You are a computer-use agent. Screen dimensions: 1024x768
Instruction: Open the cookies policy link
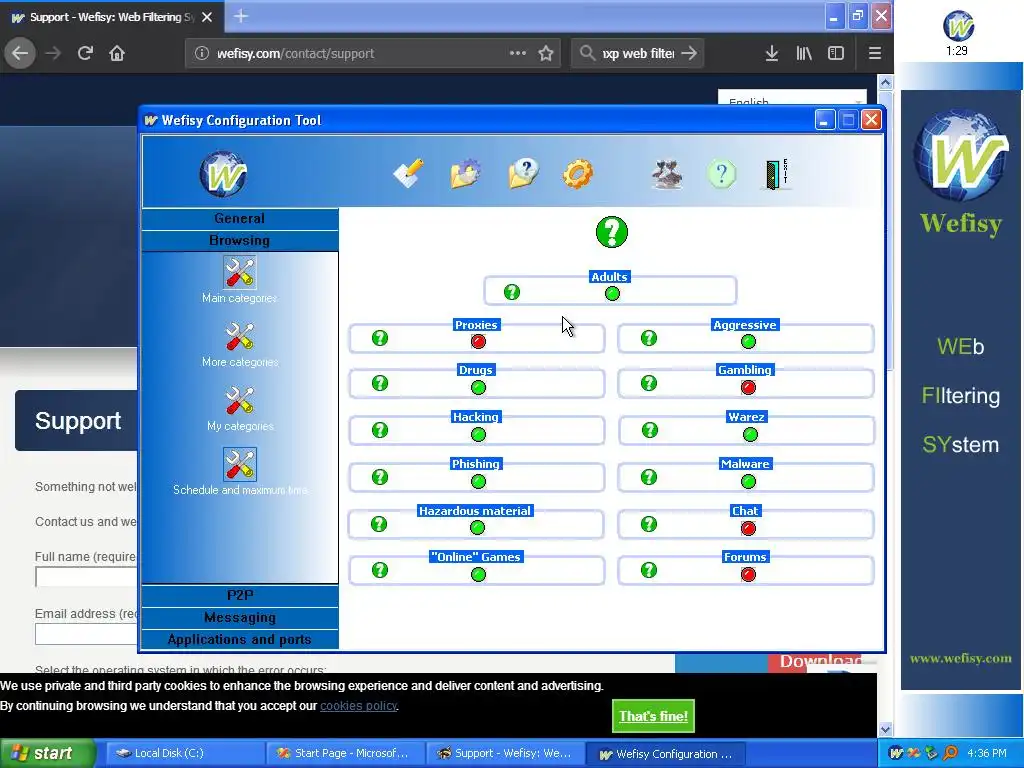point(359,706)
